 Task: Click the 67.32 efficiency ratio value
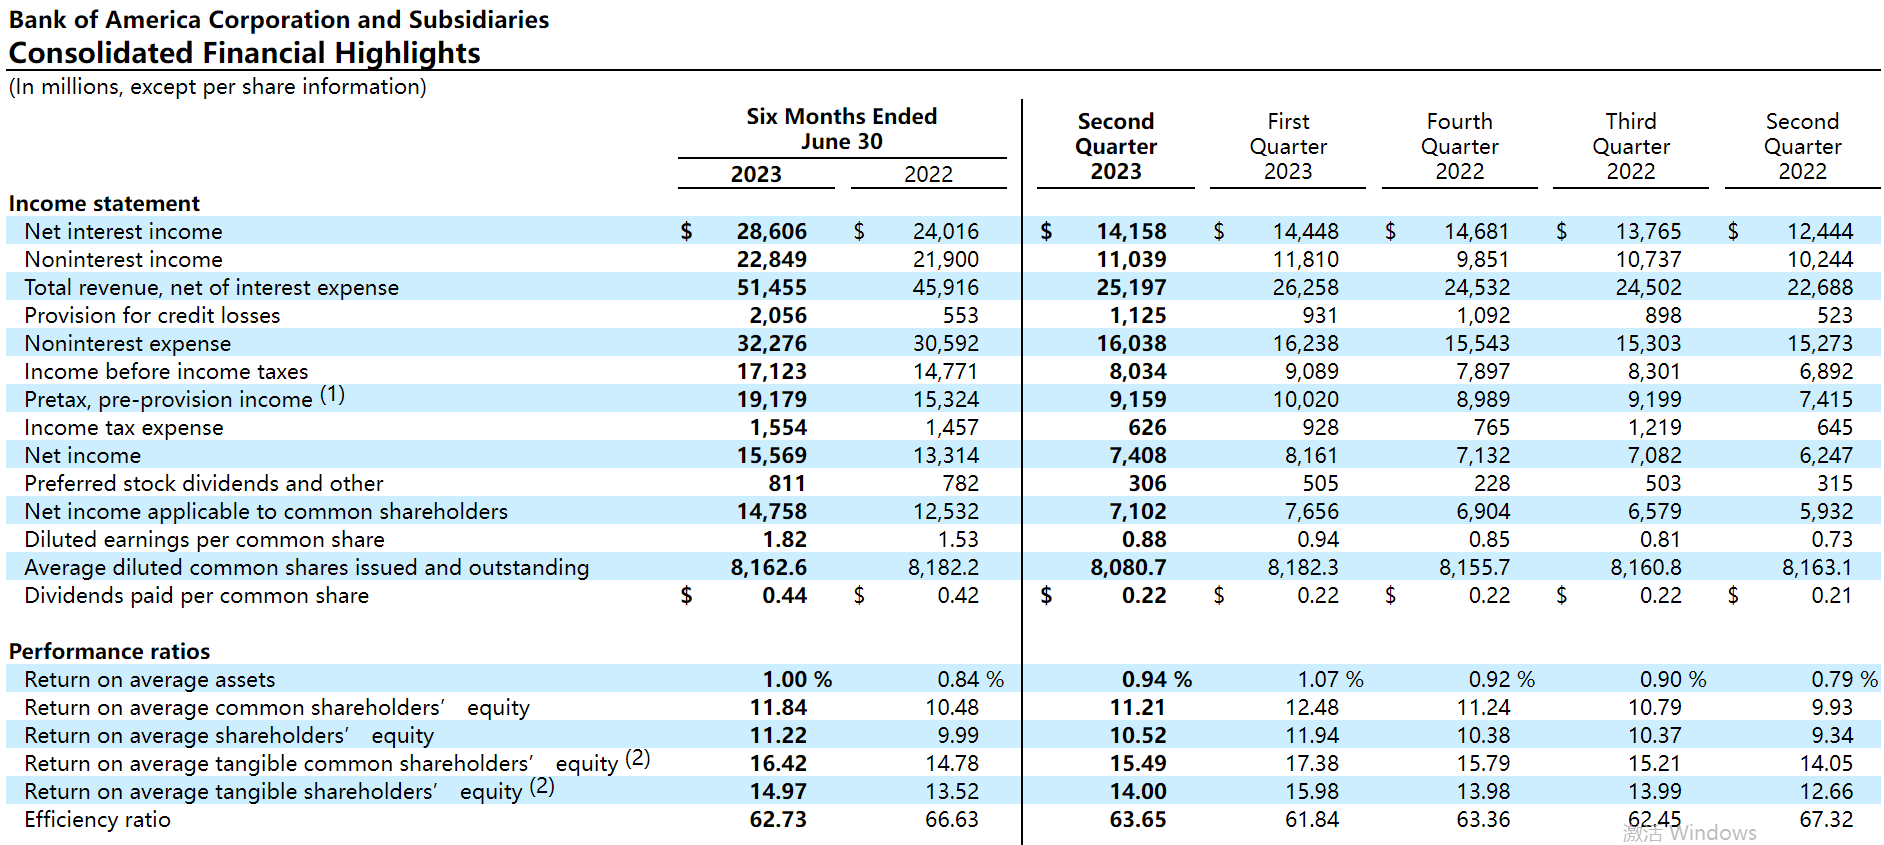click(x=1826, y=819)
